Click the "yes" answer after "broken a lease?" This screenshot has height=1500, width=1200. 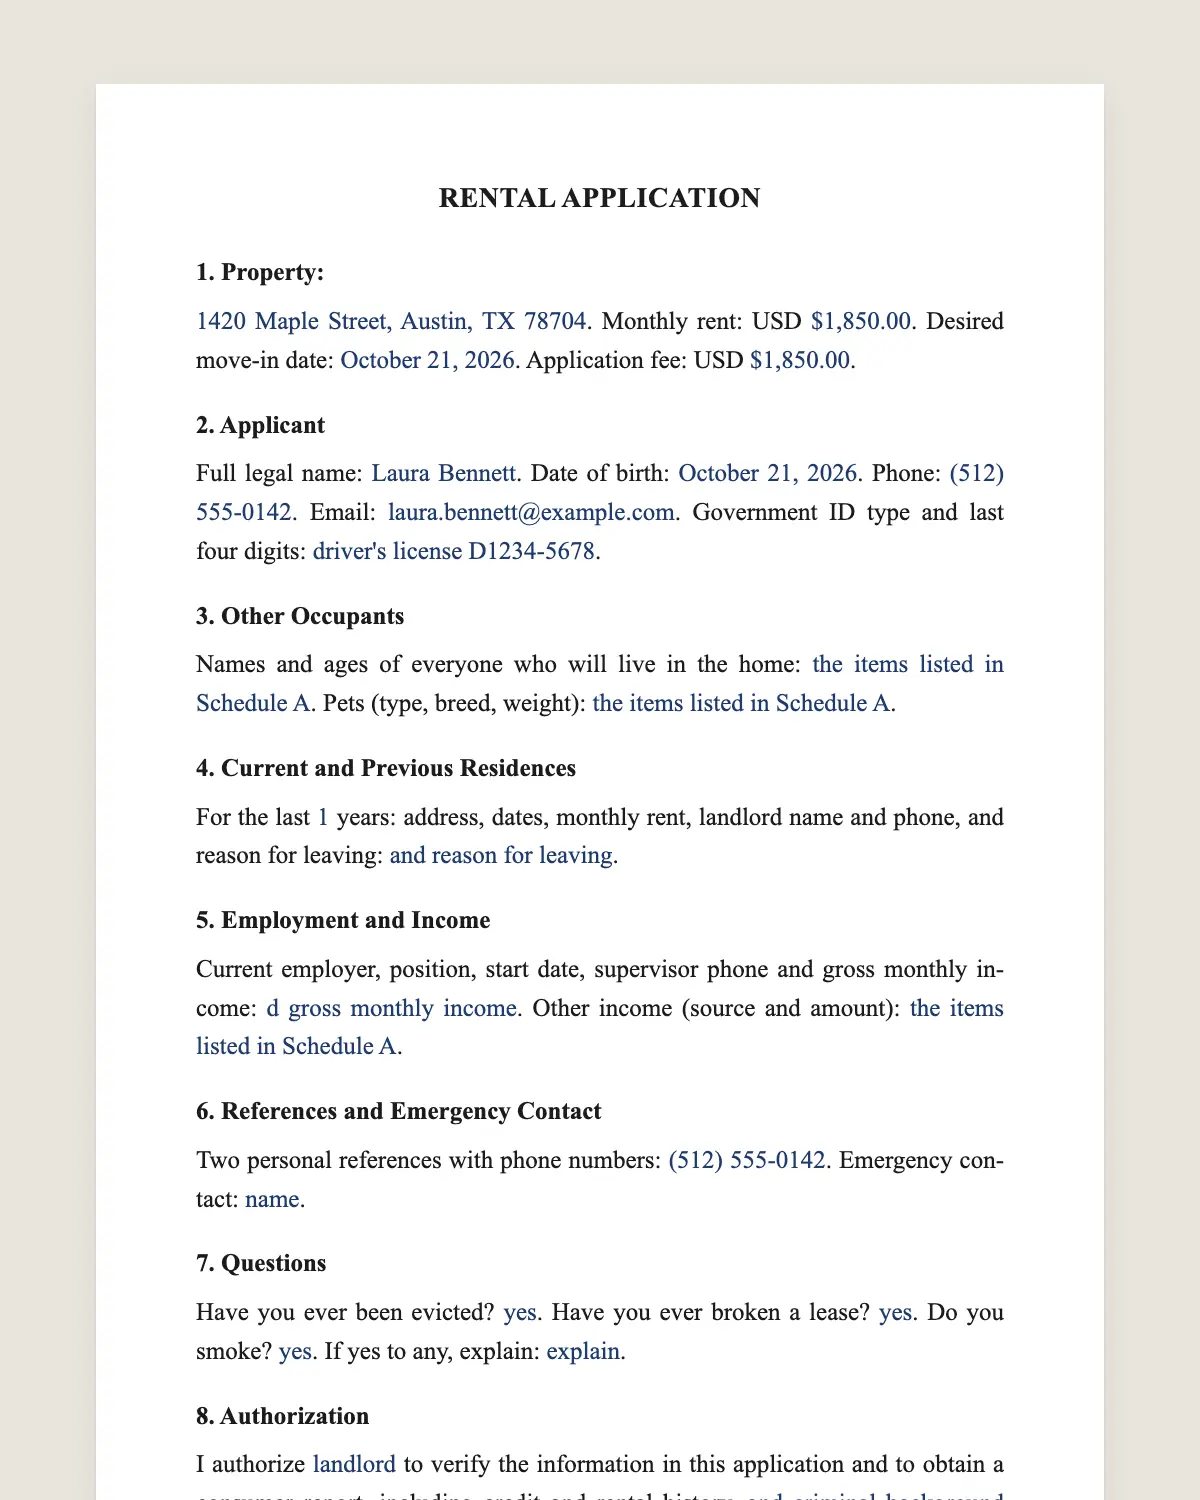pyautogui.click(x=895, y=1312)
